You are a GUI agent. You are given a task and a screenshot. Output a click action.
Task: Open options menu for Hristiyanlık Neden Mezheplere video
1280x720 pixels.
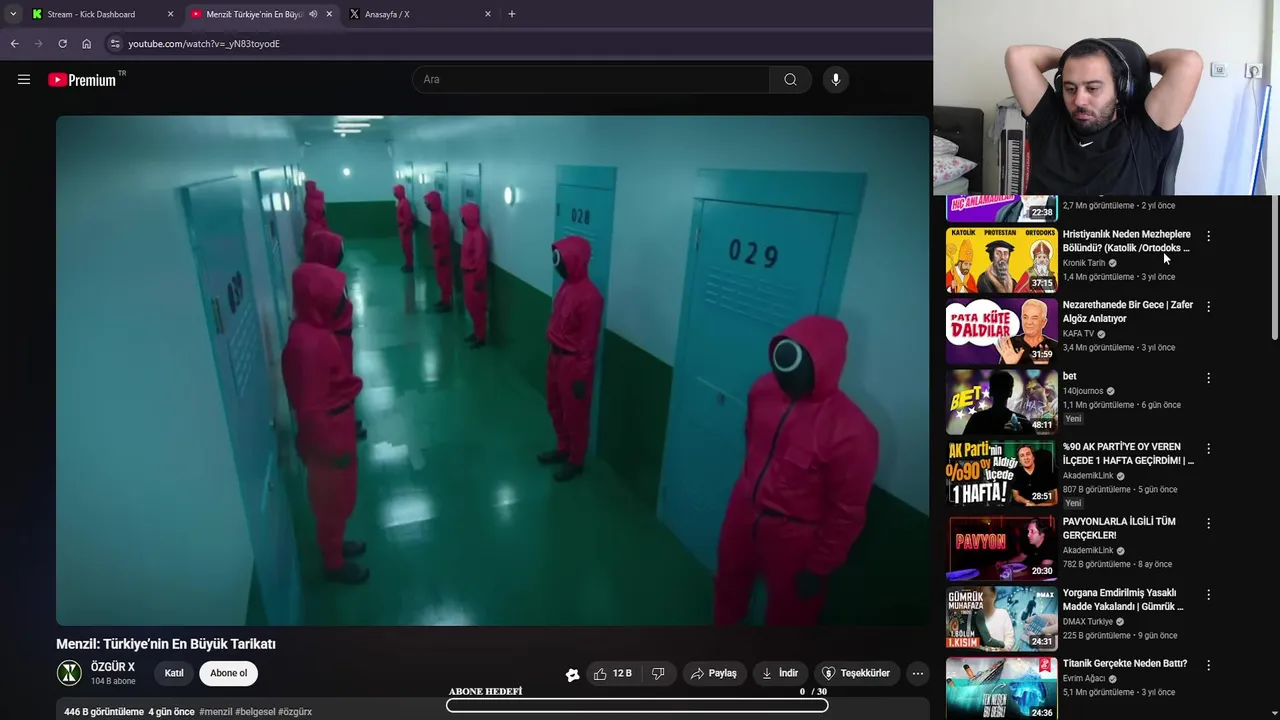click(x=1208, y=237)
